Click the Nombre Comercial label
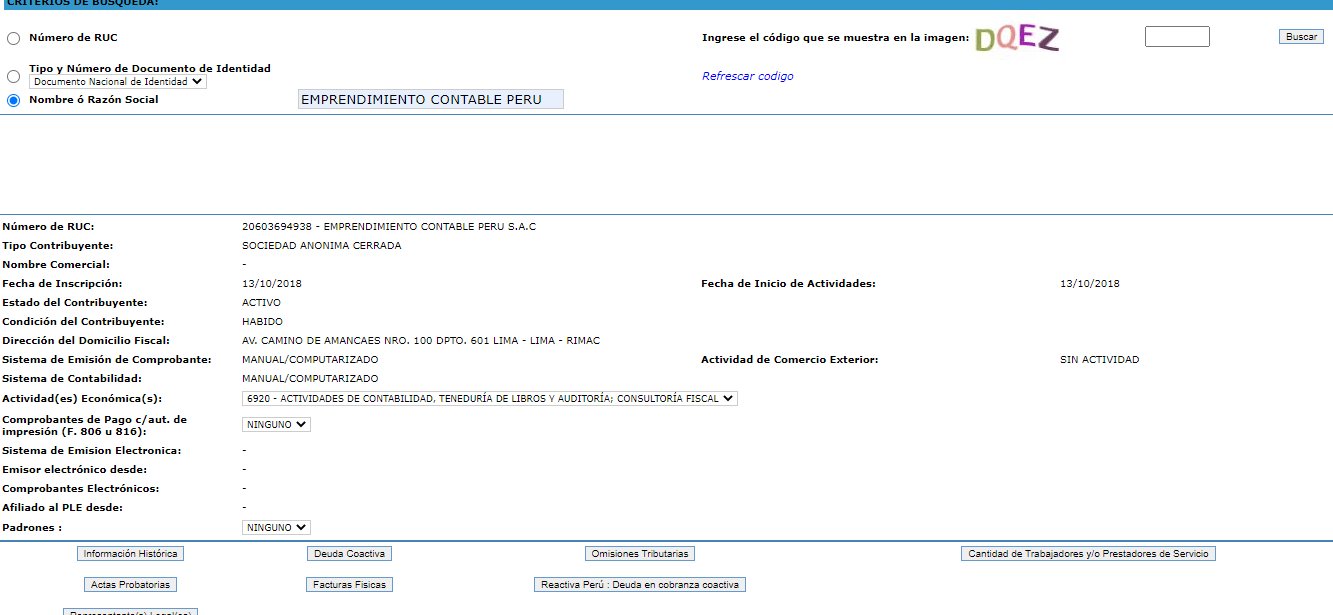The width and height of the screenshot is (1333, 615). (x=56, y=265)
